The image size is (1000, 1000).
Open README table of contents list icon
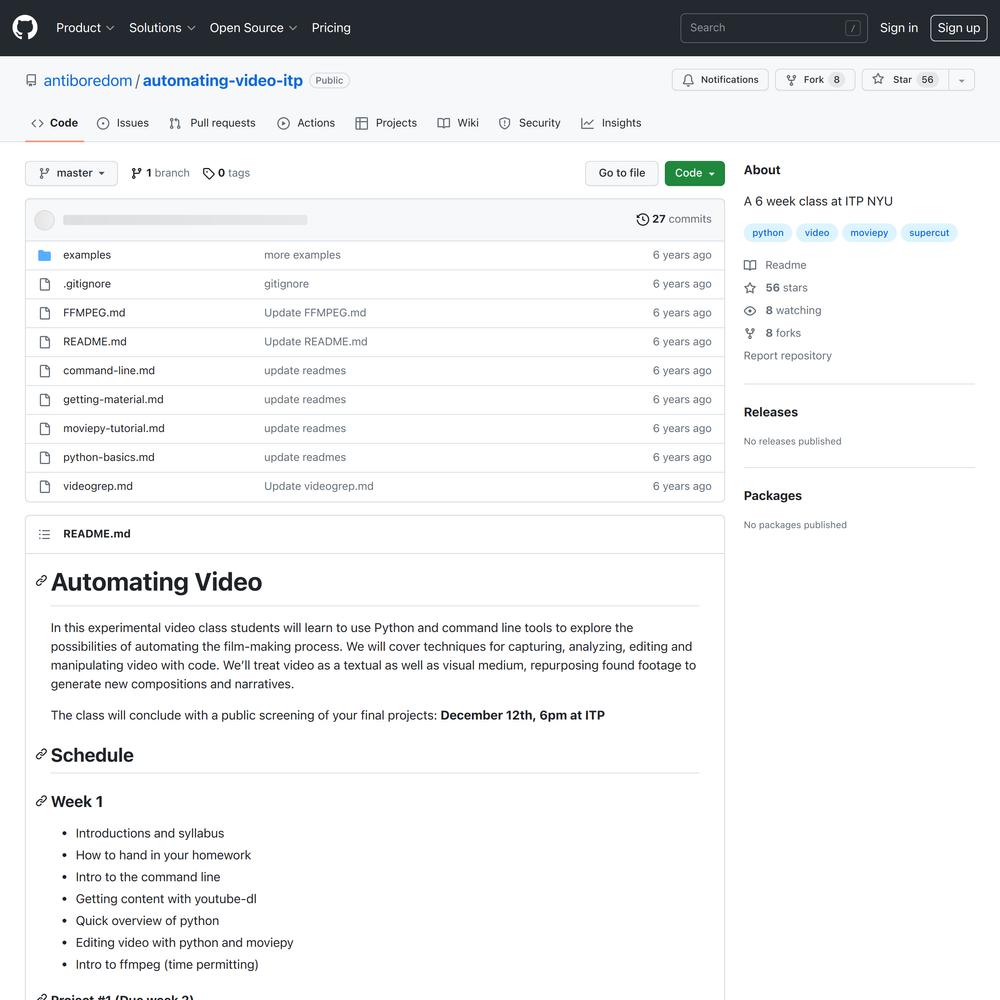[44, 534]
